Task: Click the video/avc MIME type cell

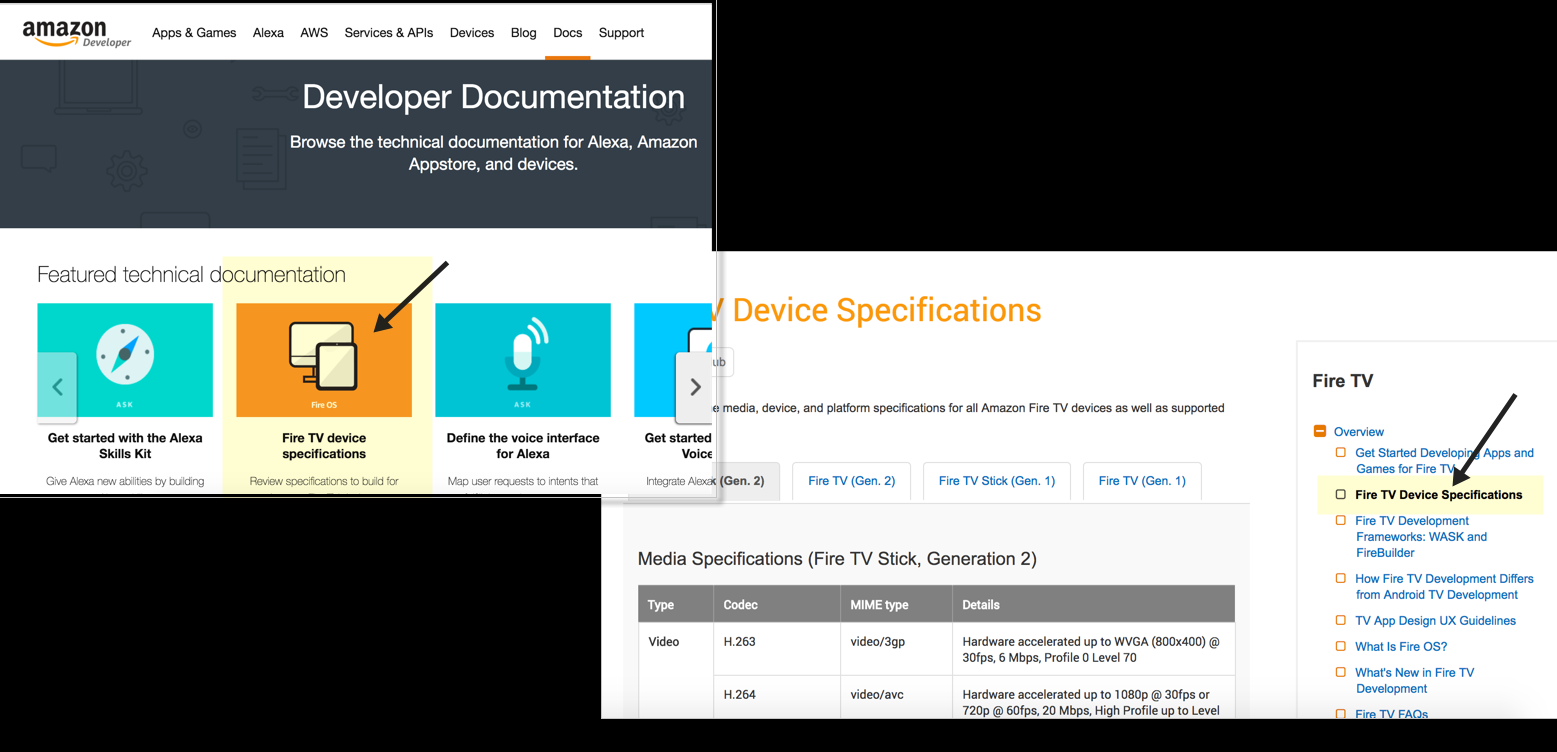Action: 896,698
